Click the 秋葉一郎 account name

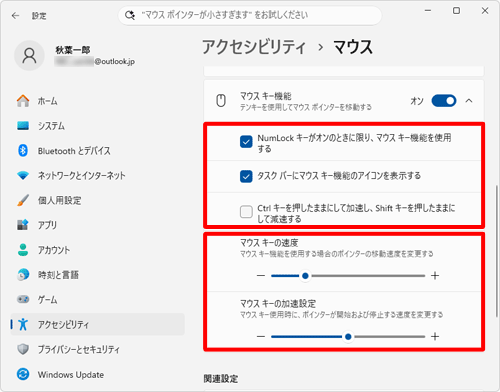tap(73, 50)
